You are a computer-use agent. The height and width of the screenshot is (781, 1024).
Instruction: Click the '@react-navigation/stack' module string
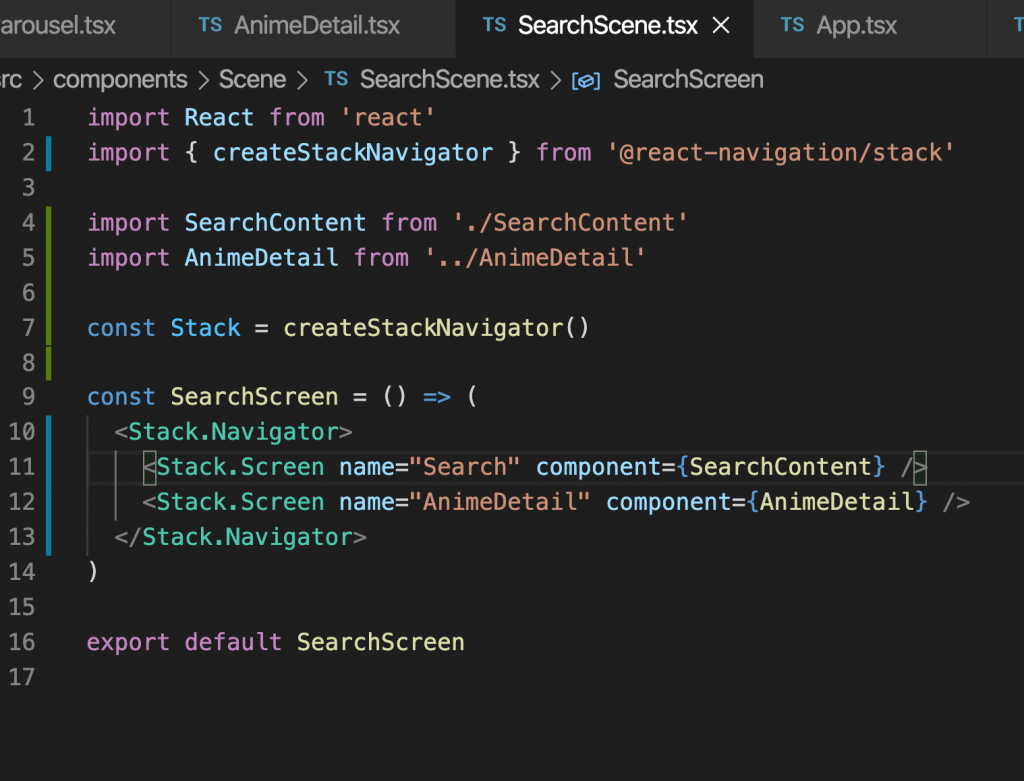[780, 153]
